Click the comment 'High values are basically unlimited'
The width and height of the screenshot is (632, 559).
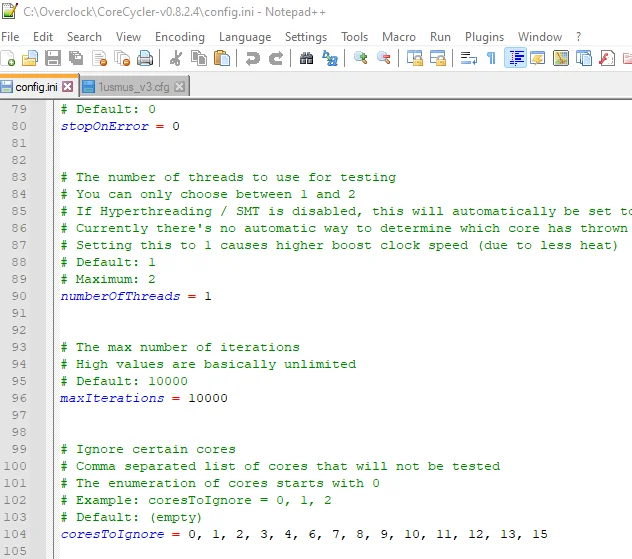click(x=216, y=364)
